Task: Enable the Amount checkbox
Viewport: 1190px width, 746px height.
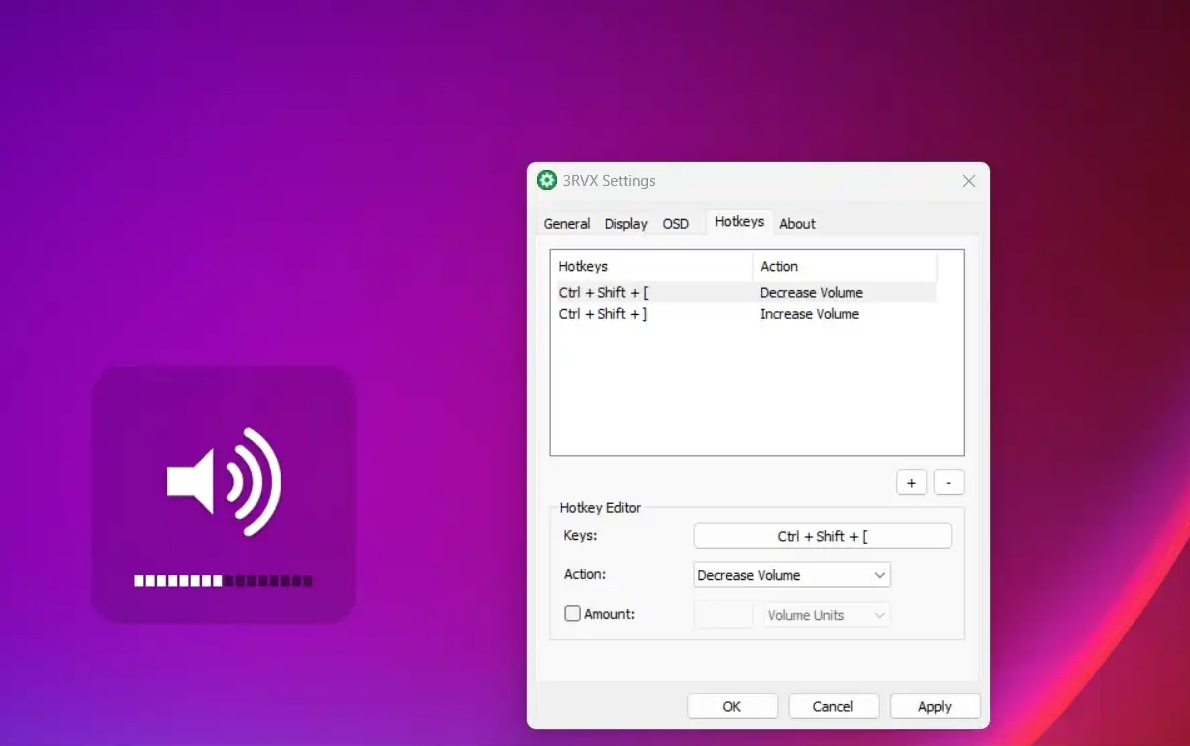Action: [x=573, y=614]
